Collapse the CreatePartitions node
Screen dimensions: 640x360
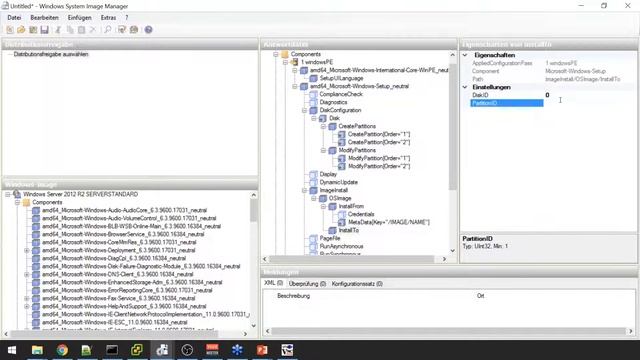coord(323,126)
